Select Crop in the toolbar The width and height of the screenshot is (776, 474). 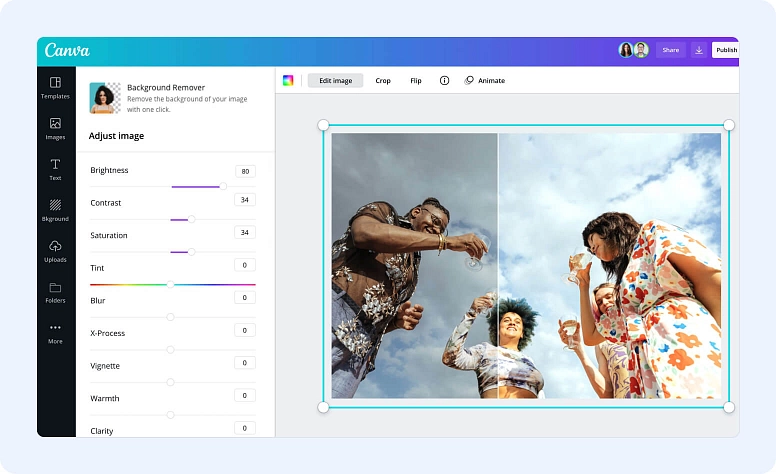(x=383, y=80)
